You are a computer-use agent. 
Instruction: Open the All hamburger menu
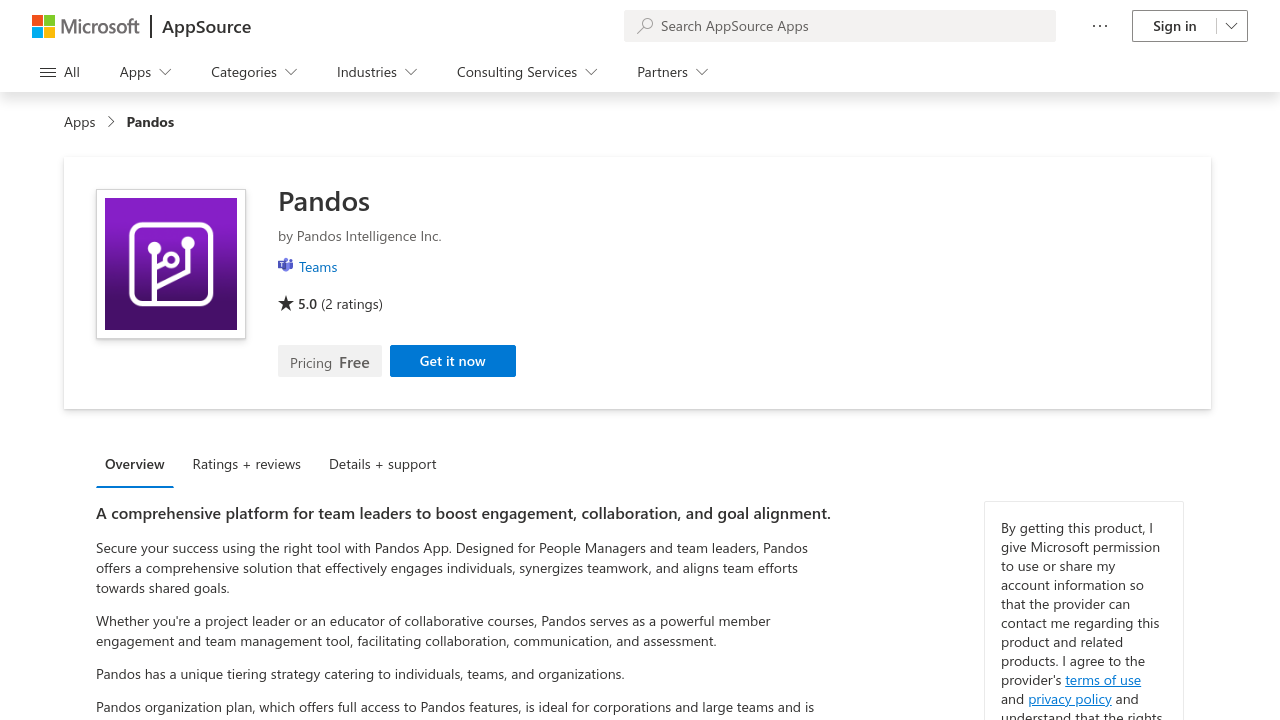(x=60, y=72)
